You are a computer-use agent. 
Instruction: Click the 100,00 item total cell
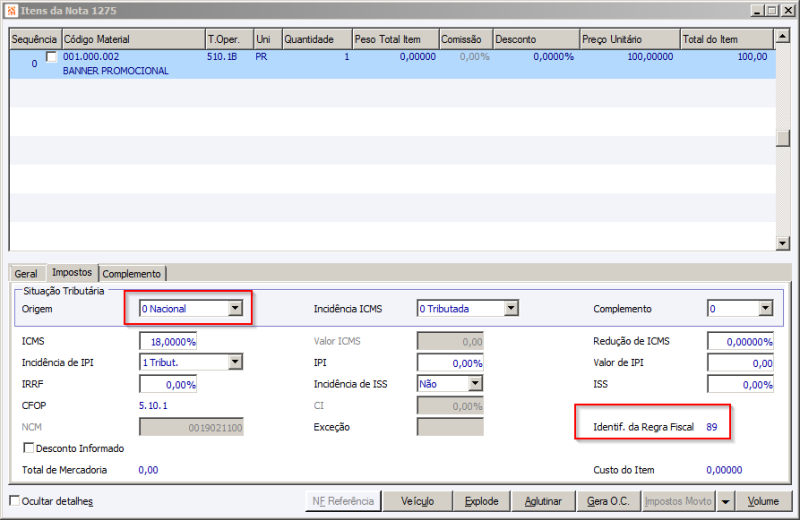pyautogui.click(x=752, y=57)
